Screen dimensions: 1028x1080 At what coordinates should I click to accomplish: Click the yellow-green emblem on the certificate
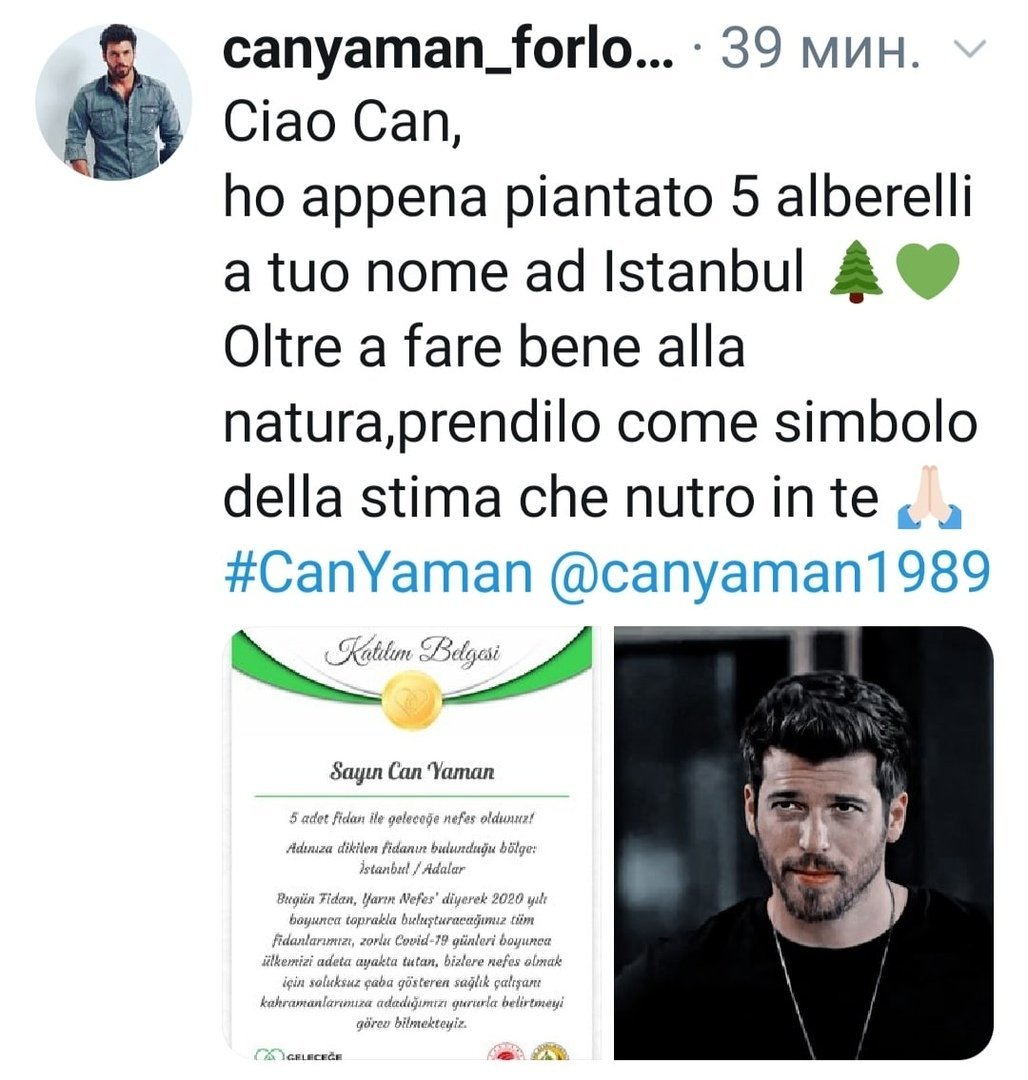tap(549, 1052)
